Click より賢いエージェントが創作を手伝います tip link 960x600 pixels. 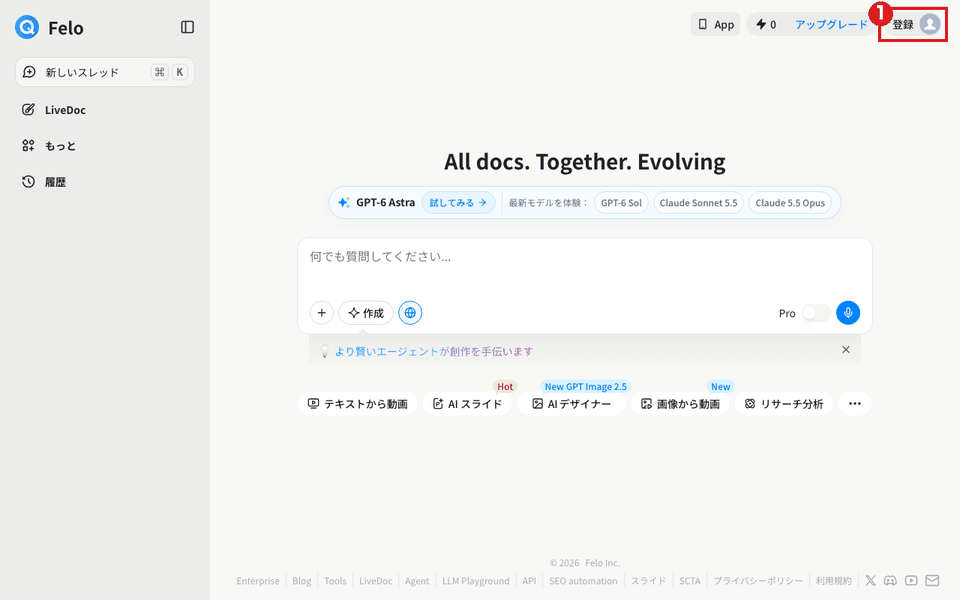[433, 351]
